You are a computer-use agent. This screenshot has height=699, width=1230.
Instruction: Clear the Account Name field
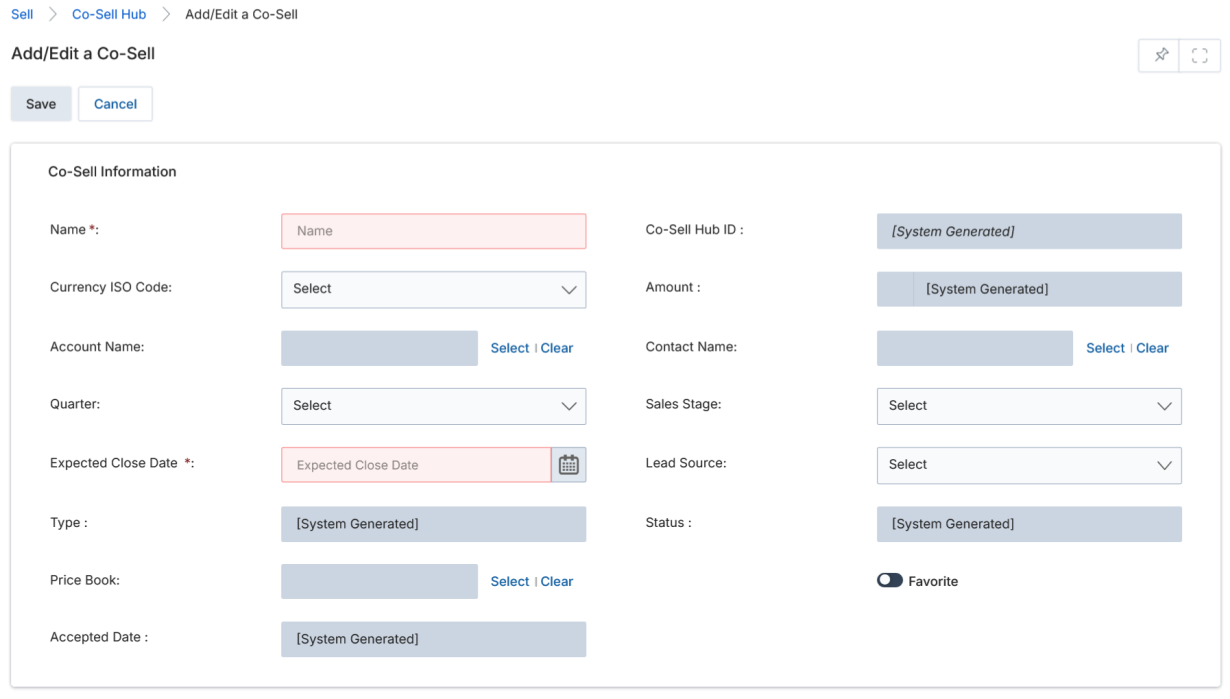pyautogui.click(x=557, y=348)
